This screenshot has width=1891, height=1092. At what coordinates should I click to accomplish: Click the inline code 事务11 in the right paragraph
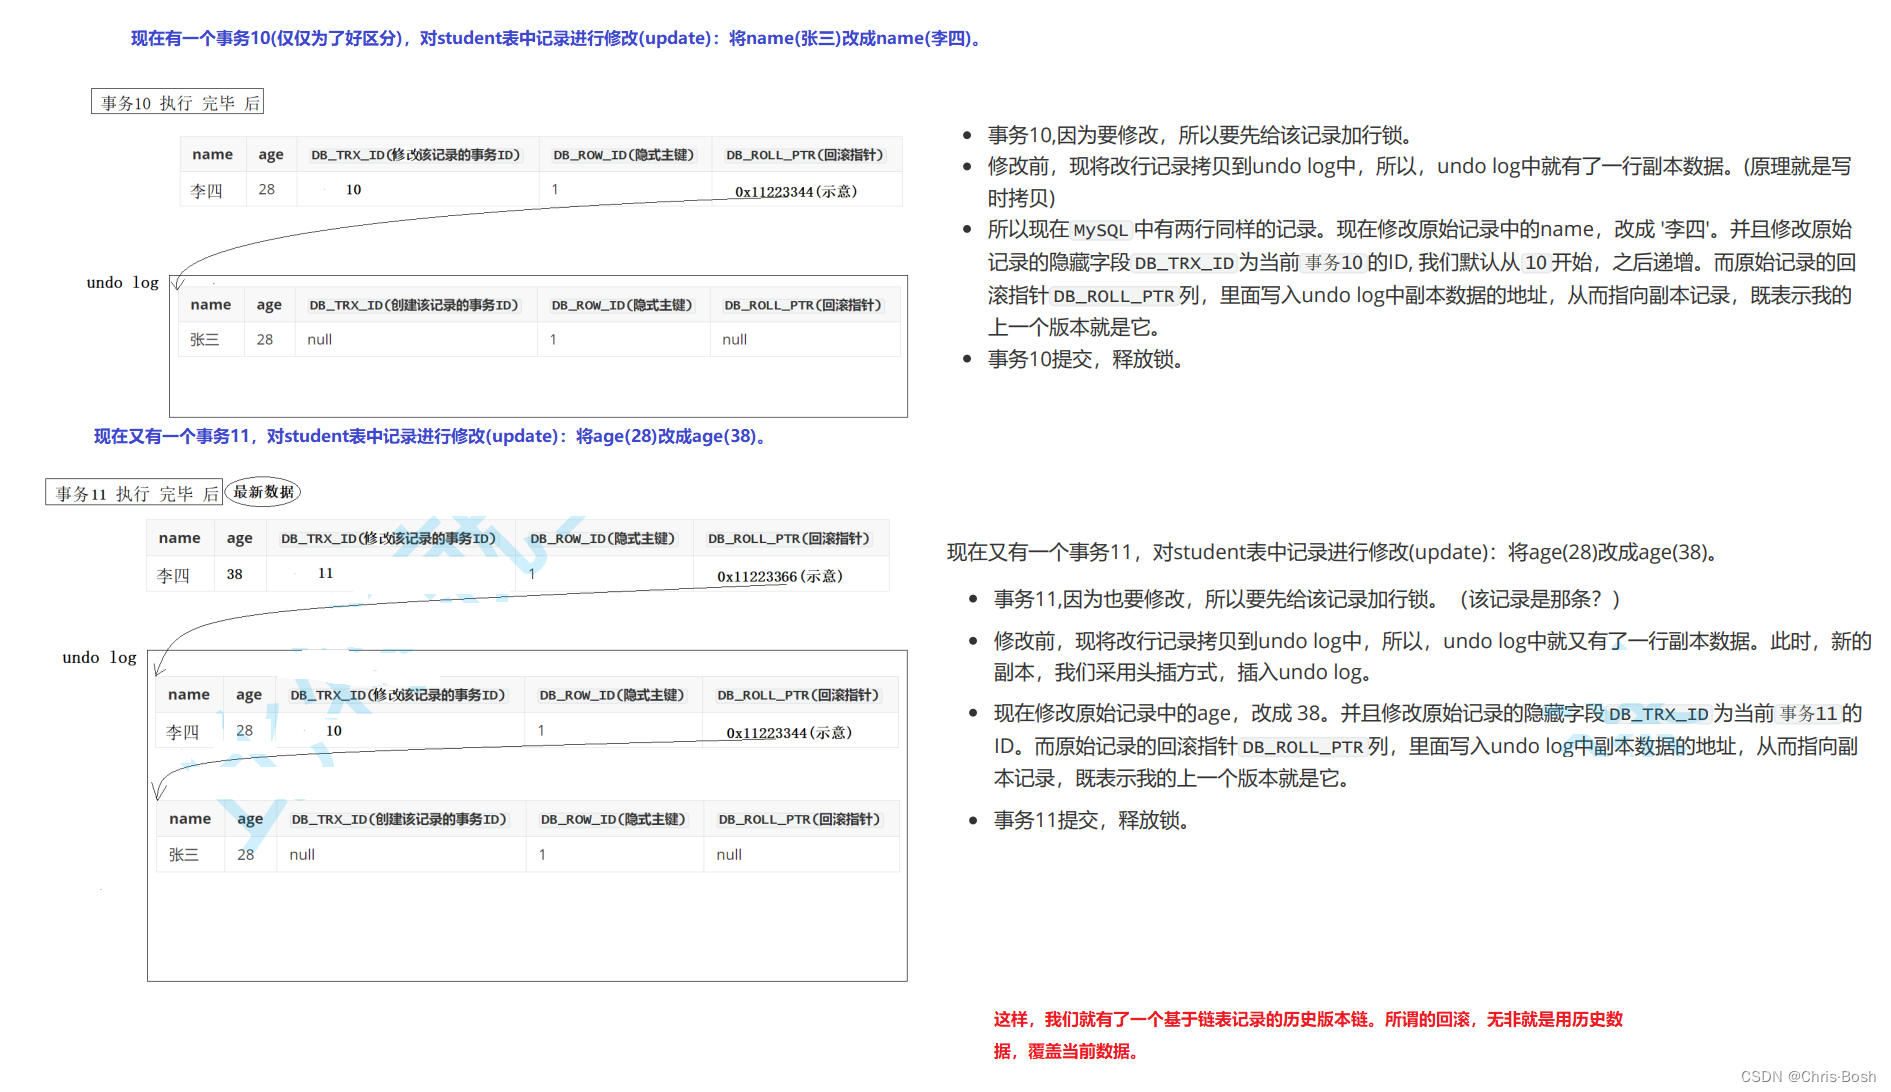1808,714
